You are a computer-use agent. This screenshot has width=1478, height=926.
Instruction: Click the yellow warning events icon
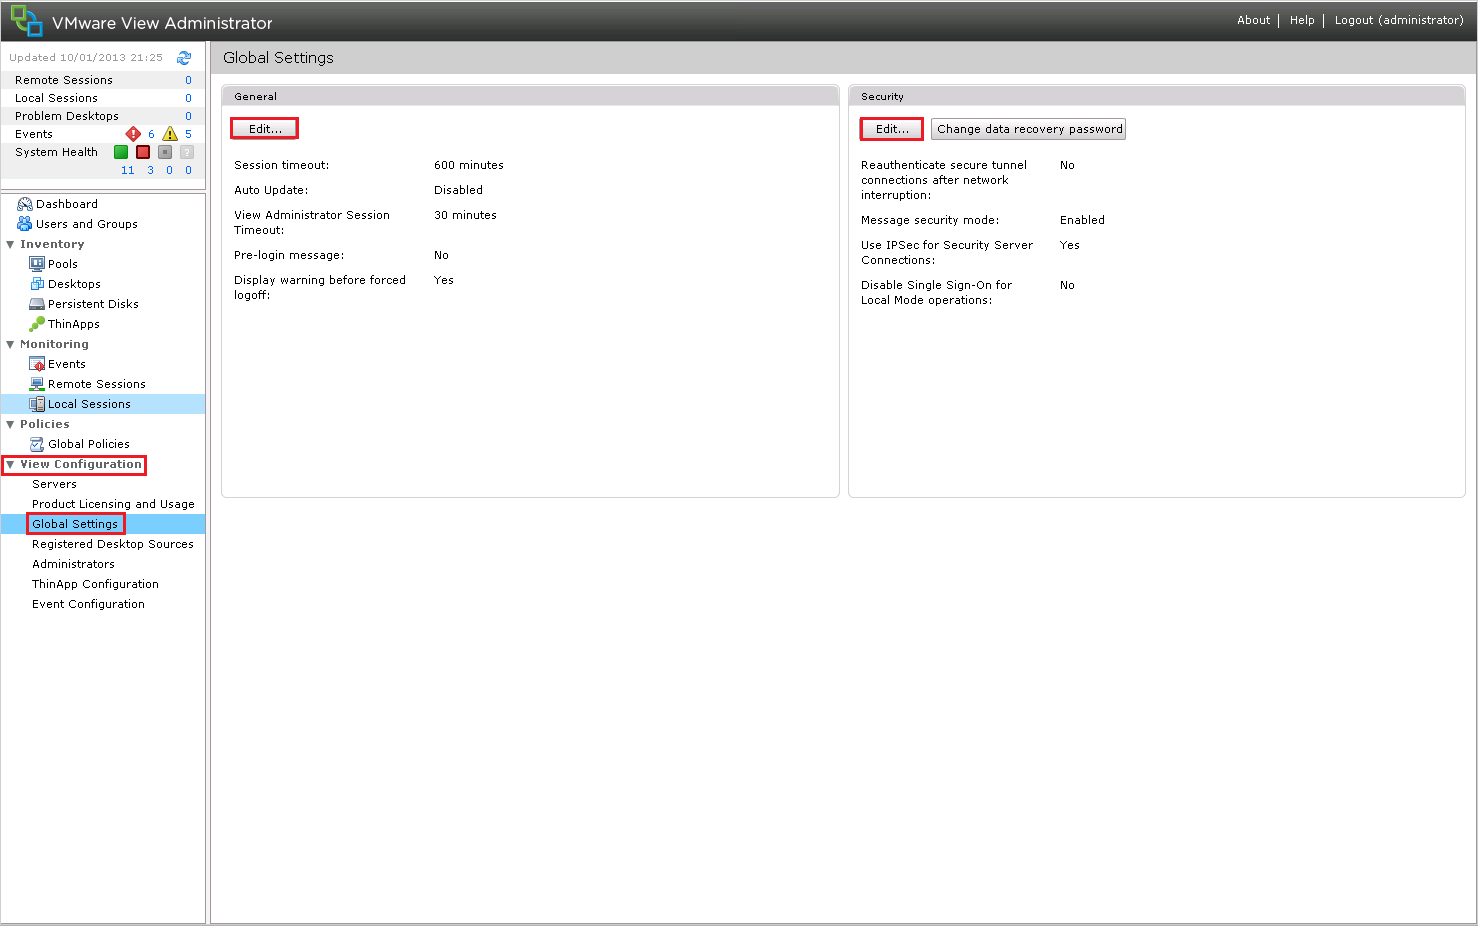click(170, 134)
